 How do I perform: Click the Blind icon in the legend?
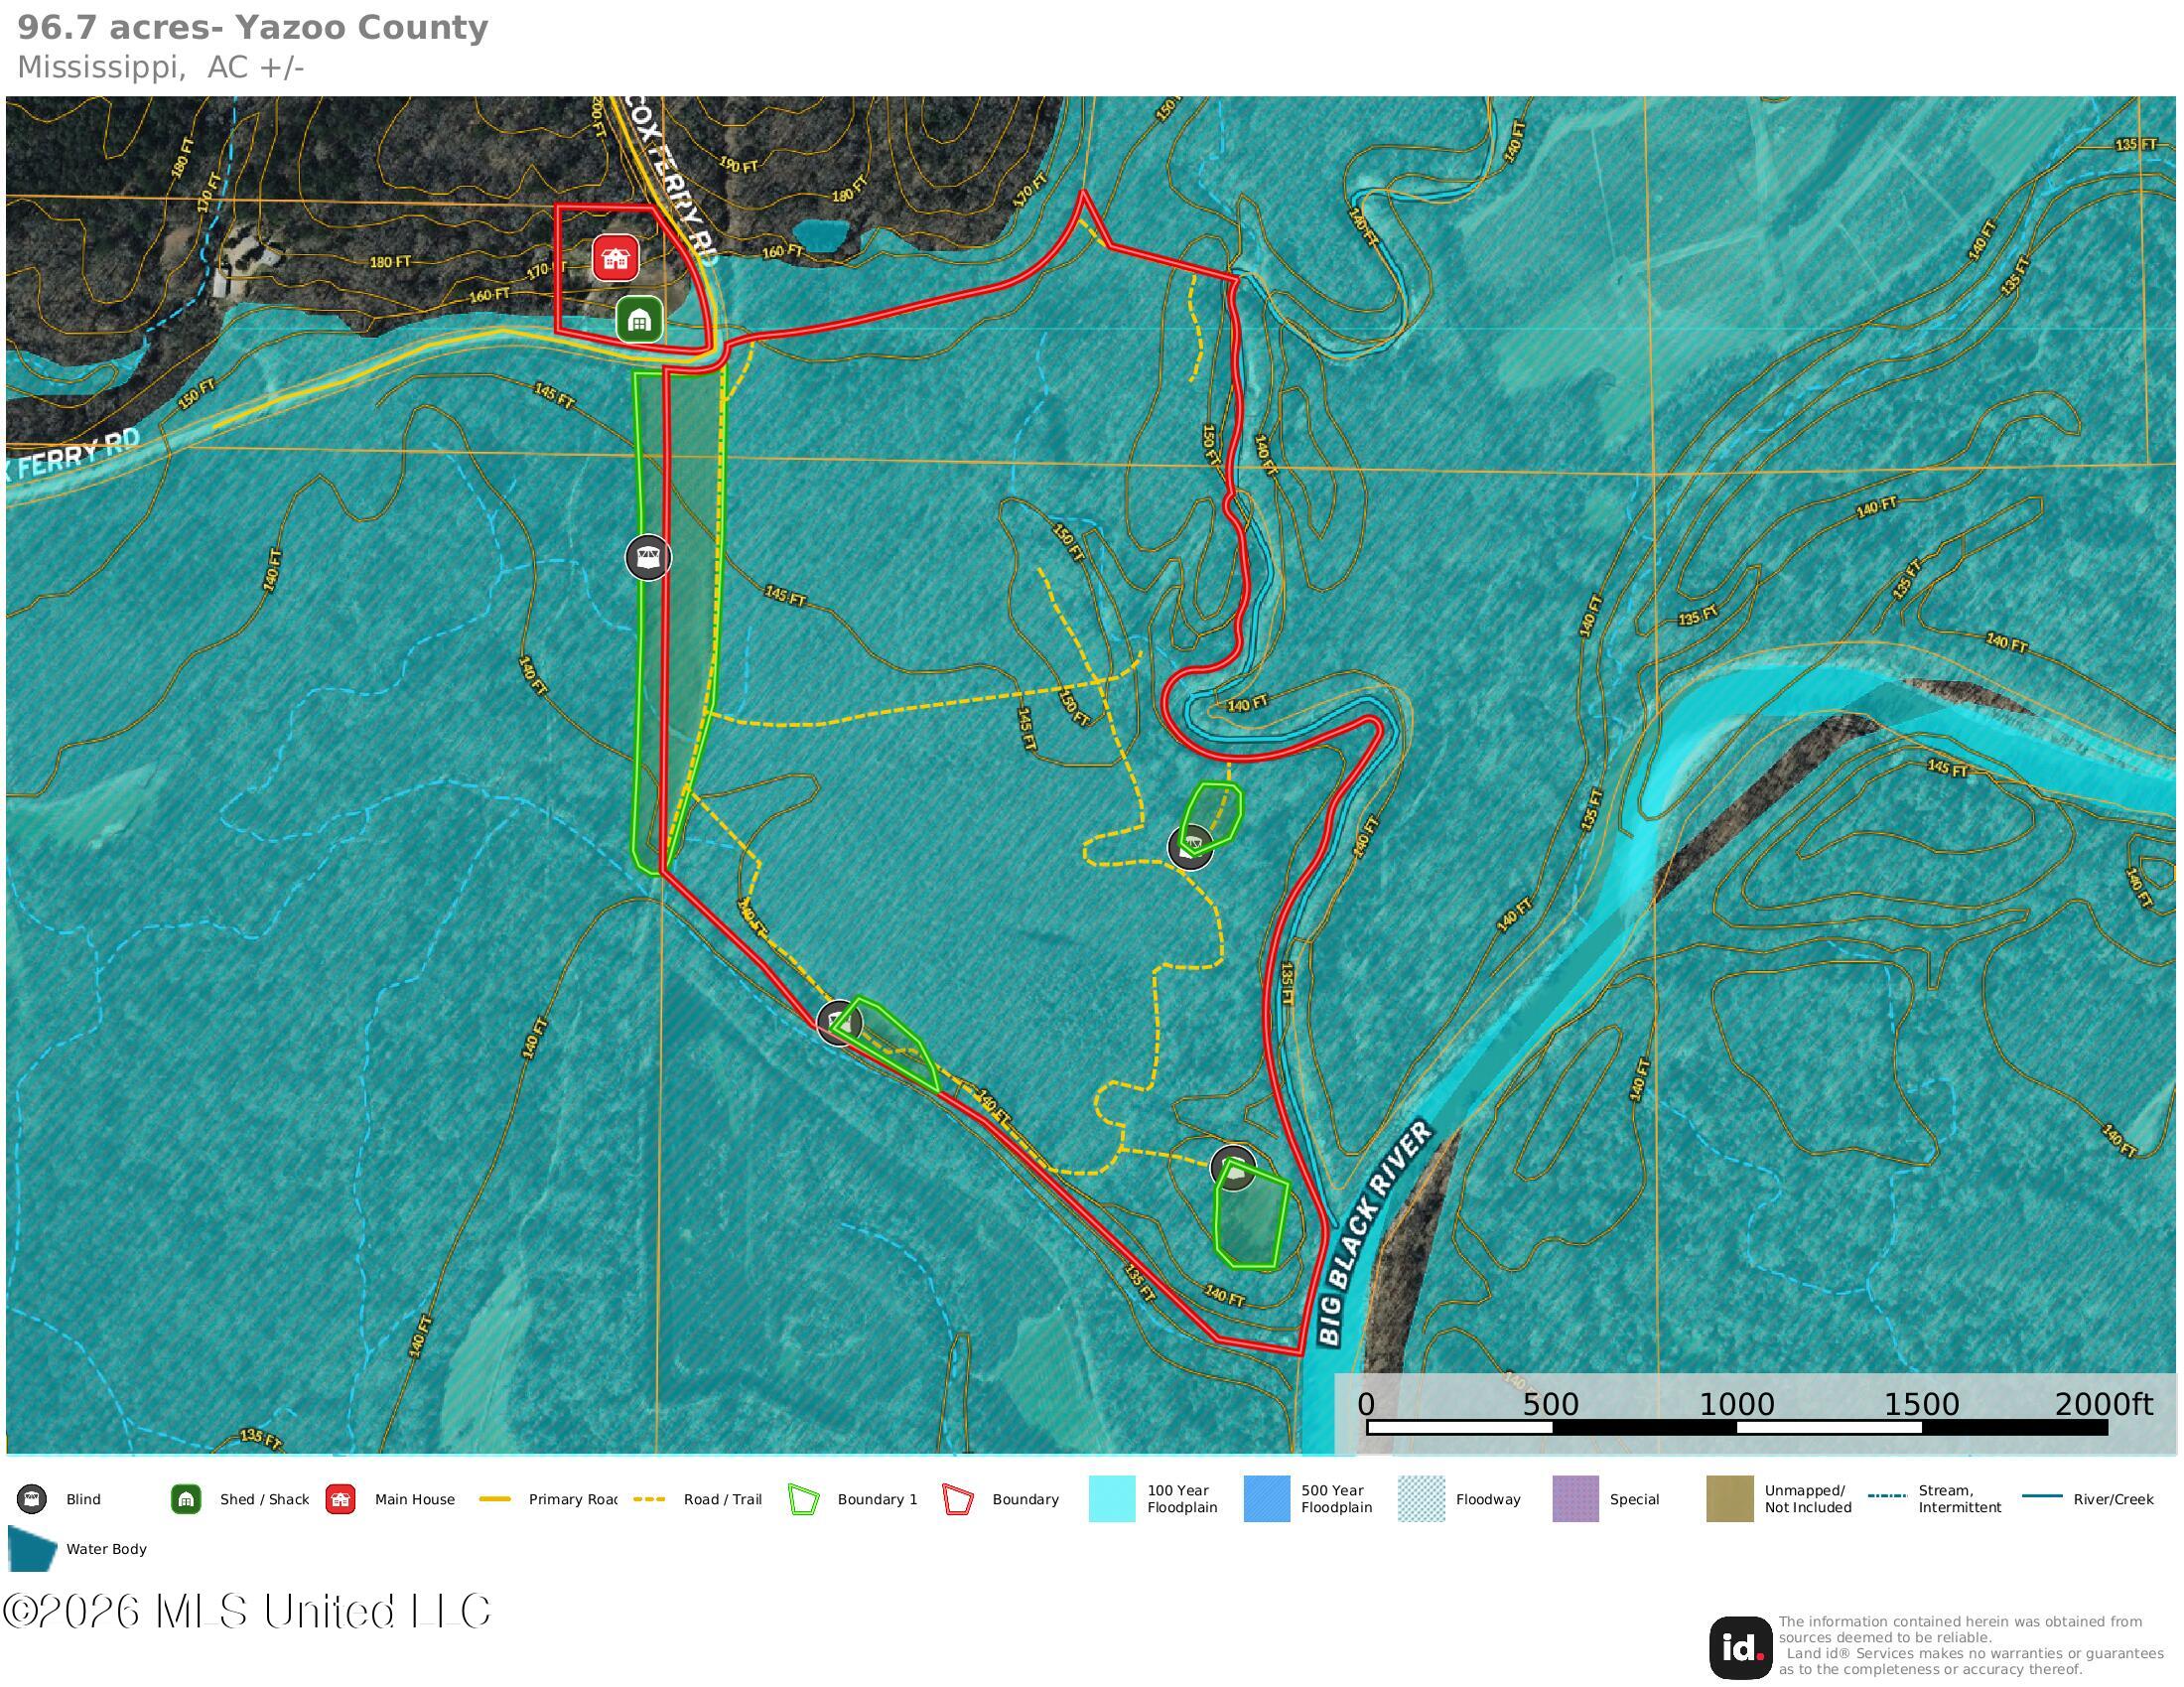tap(32, 1499)
